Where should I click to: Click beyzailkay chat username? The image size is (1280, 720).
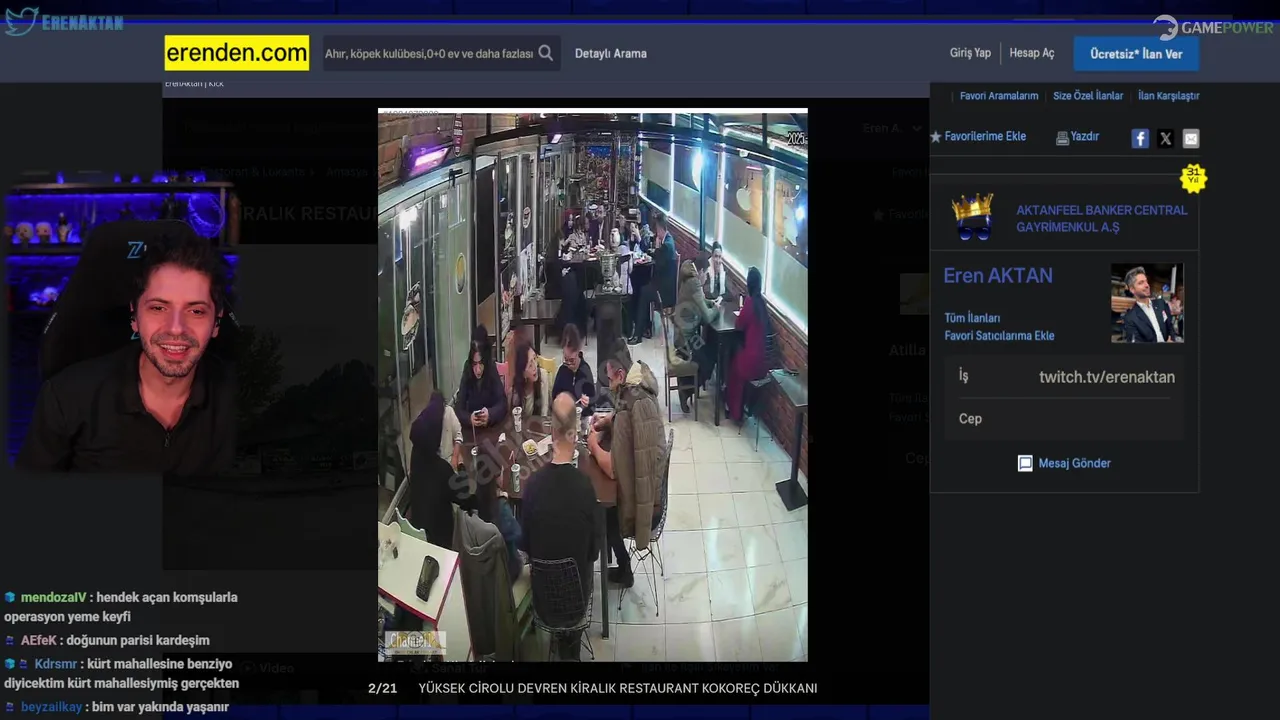tap(51, 707)
